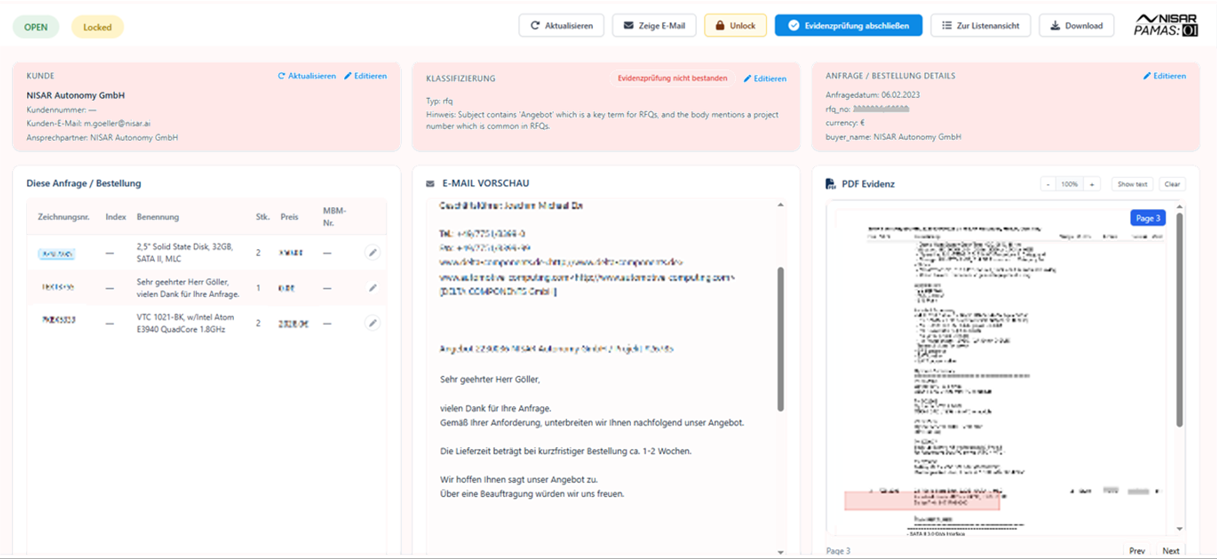Edit the 2,5" Solid State Disk row

[372, 253]
